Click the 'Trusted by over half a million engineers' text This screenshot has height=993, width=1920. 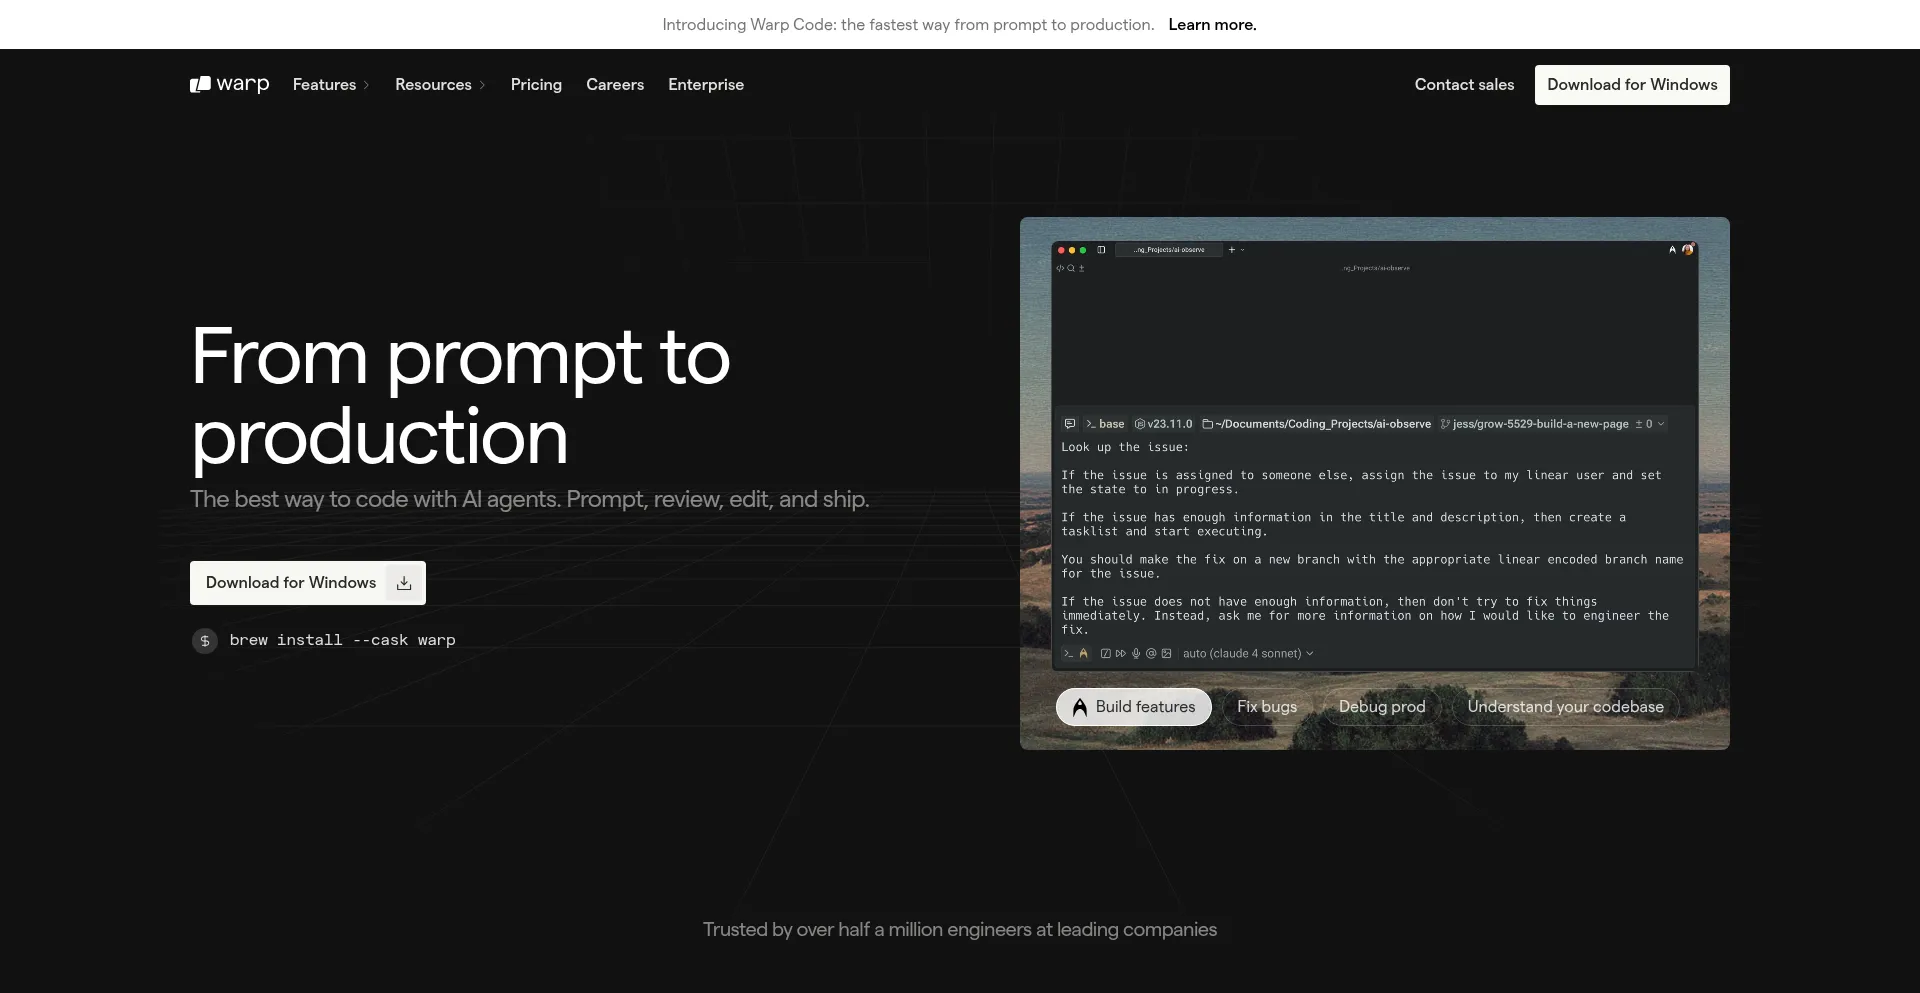(960, 930)
